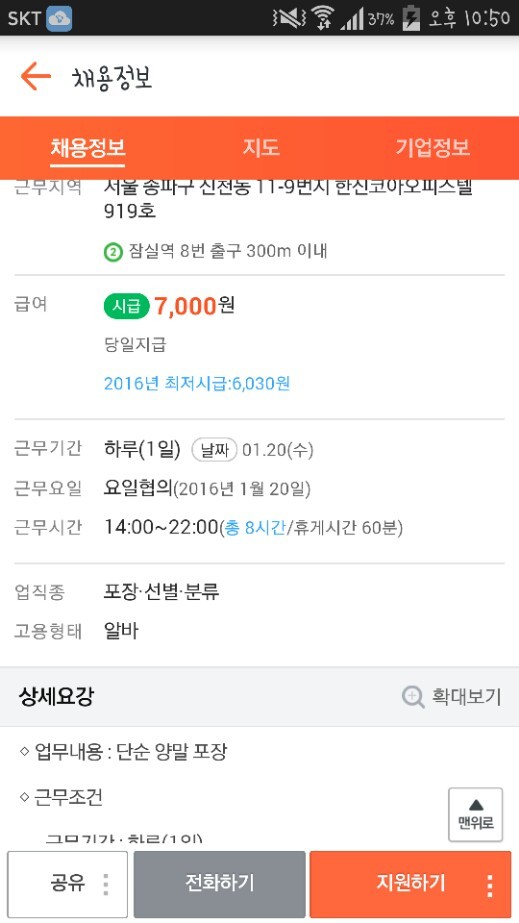Select the 채용정보 tab
This screenshot has width=519, height=923.
coord(88,147)
